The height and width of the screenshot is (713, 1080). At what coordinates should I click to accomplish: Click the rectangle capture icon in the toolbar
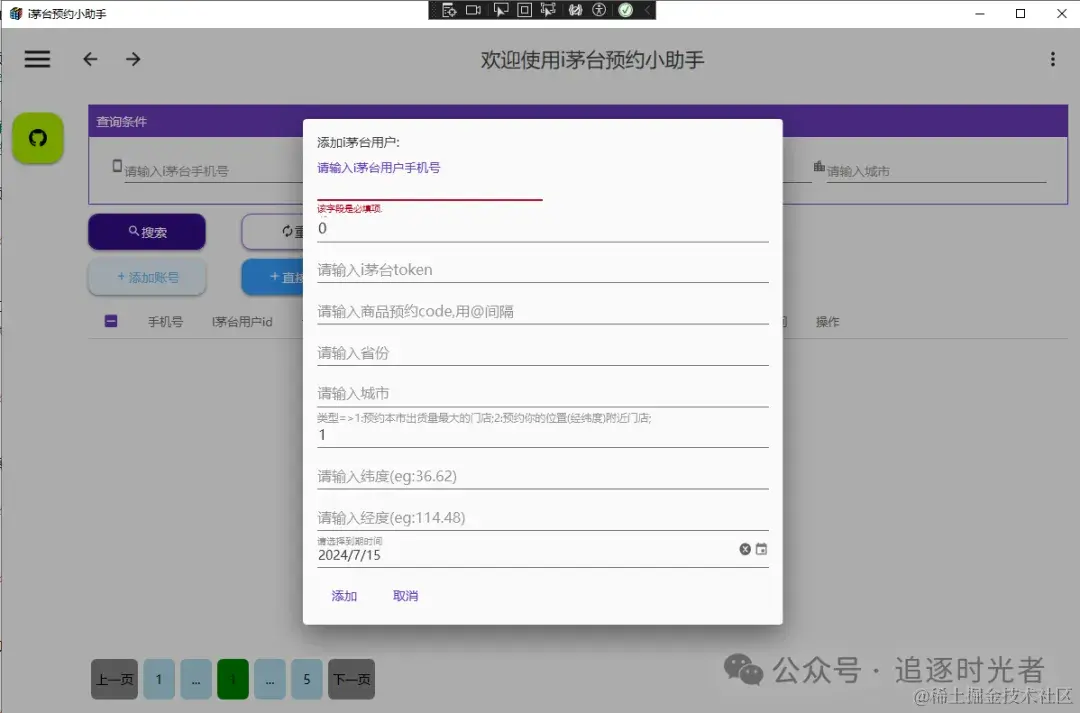point(525,11)
